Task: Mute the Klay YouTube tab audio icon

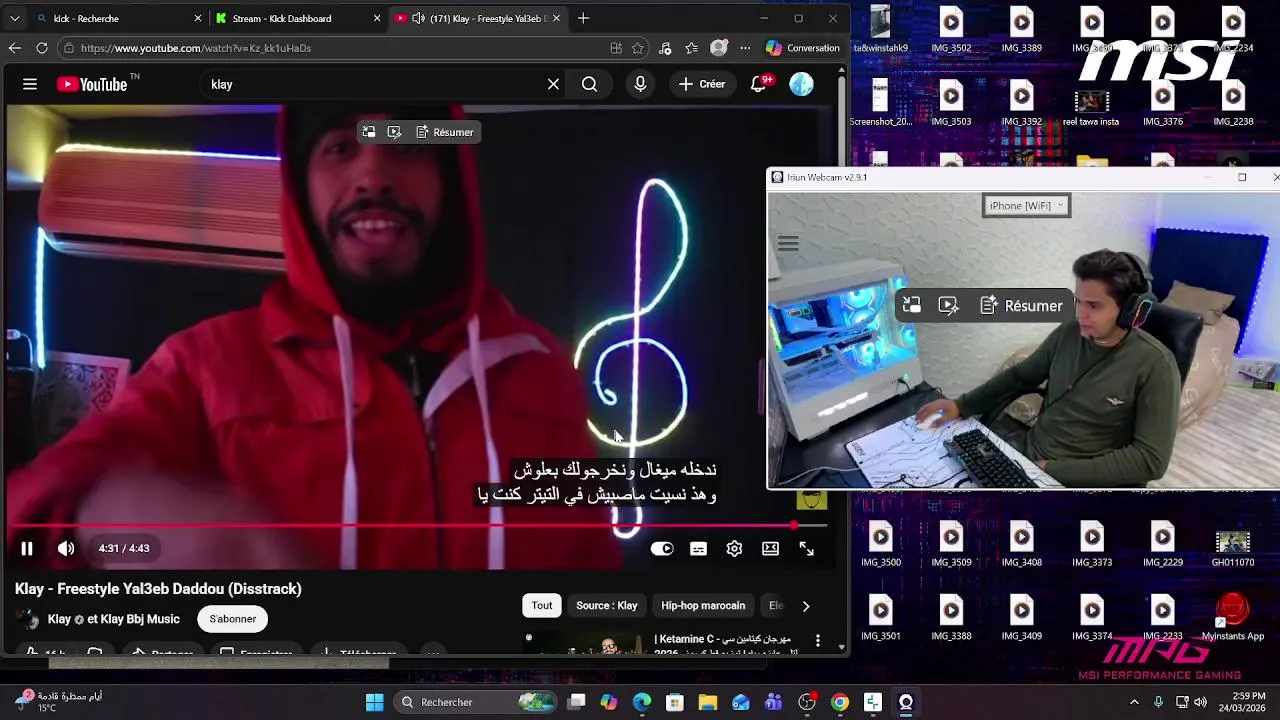Action: [418, 18]
